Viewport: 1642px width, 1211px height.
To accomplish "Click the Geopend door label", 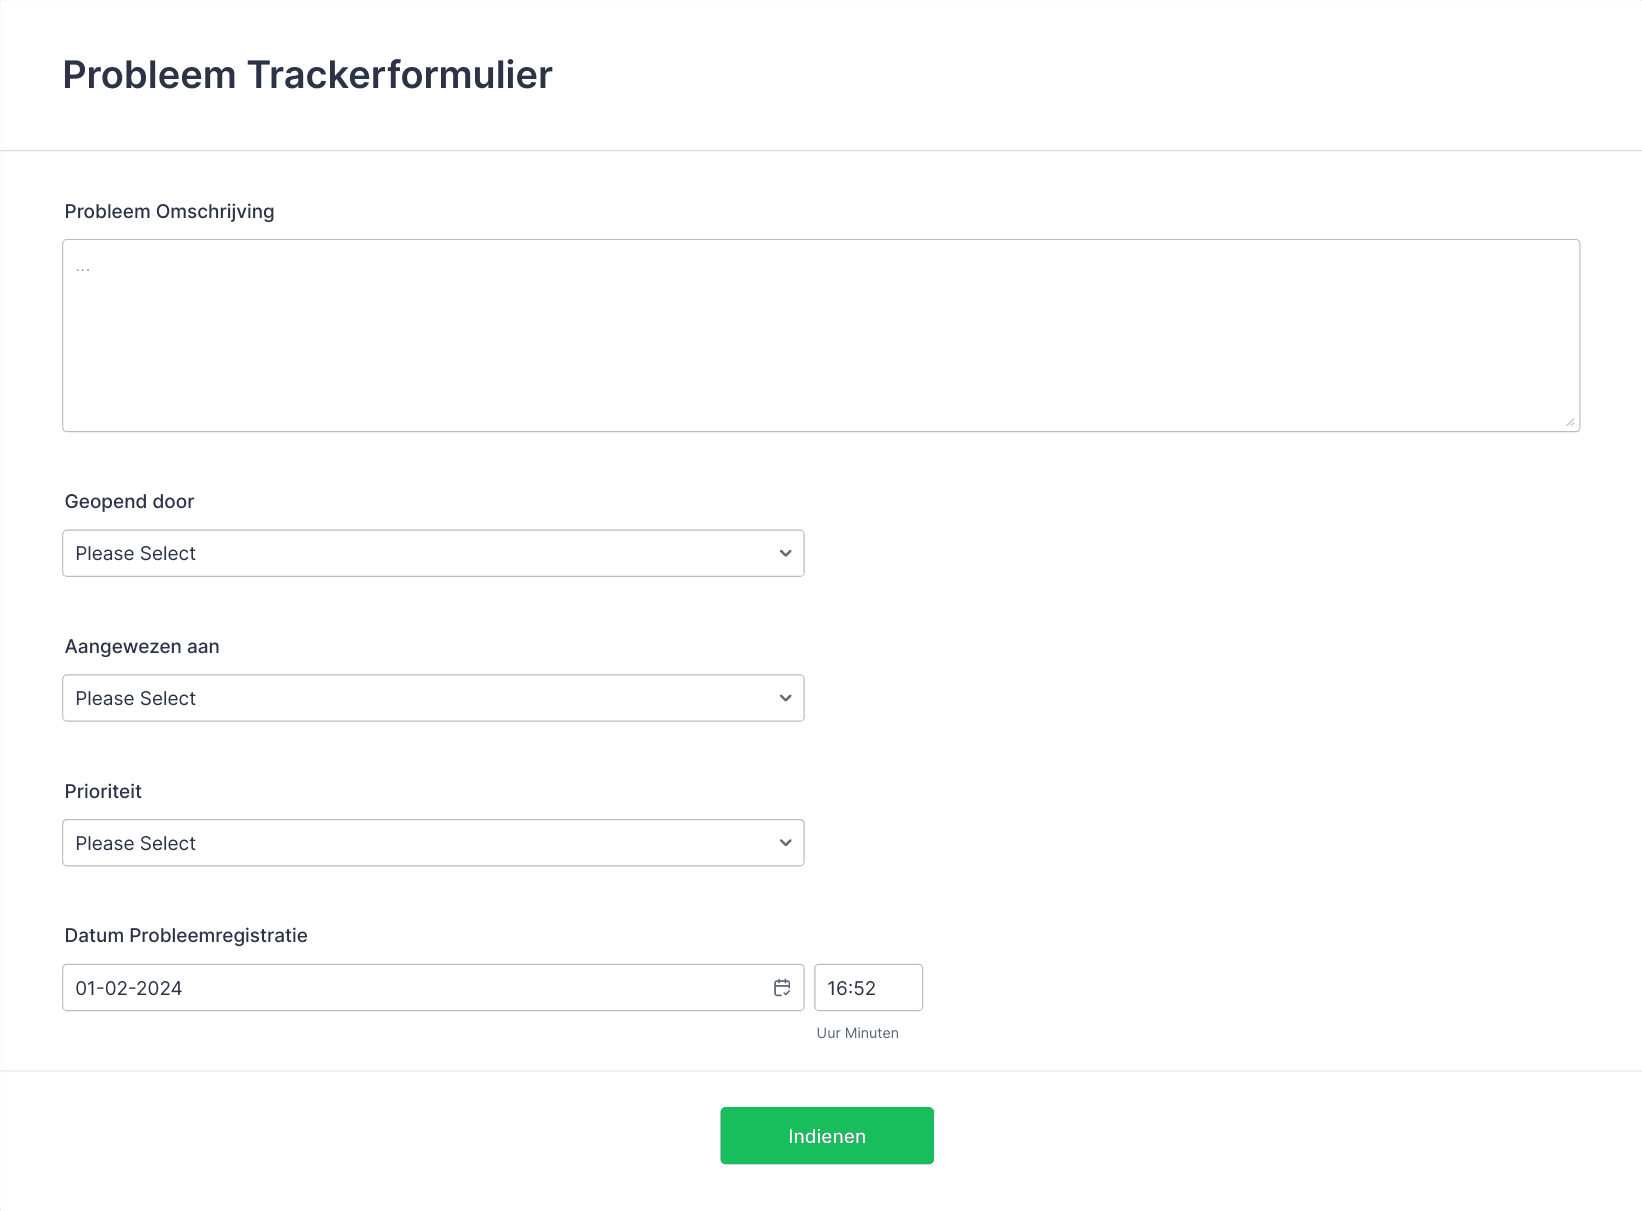I will tap(129, 501).
